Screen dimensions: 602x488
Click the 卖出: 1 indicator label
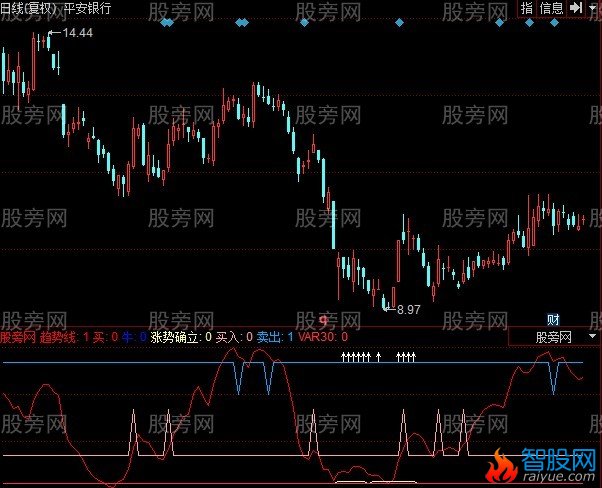pyautogui.click(x=275, y=337)
